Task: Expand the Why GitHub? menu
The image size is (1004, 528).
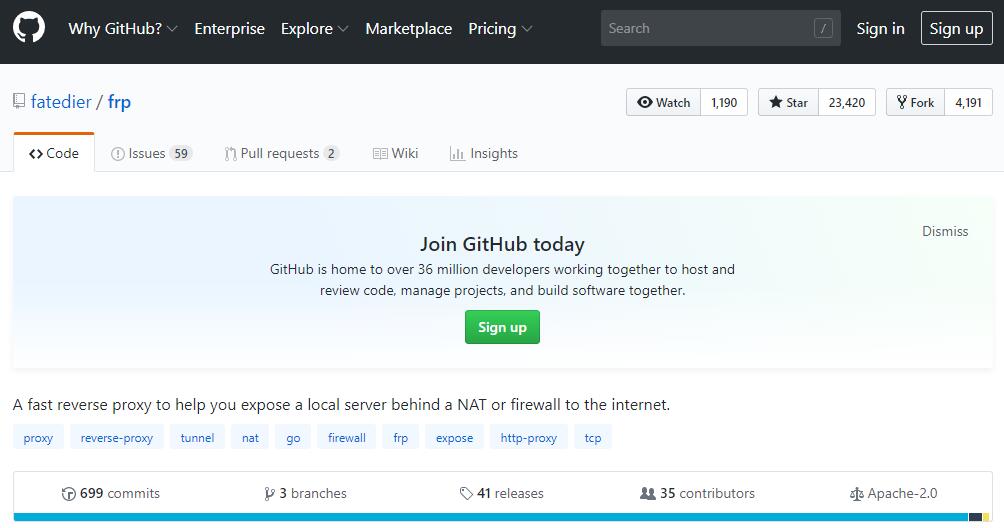Action: (x=122, y=28)
